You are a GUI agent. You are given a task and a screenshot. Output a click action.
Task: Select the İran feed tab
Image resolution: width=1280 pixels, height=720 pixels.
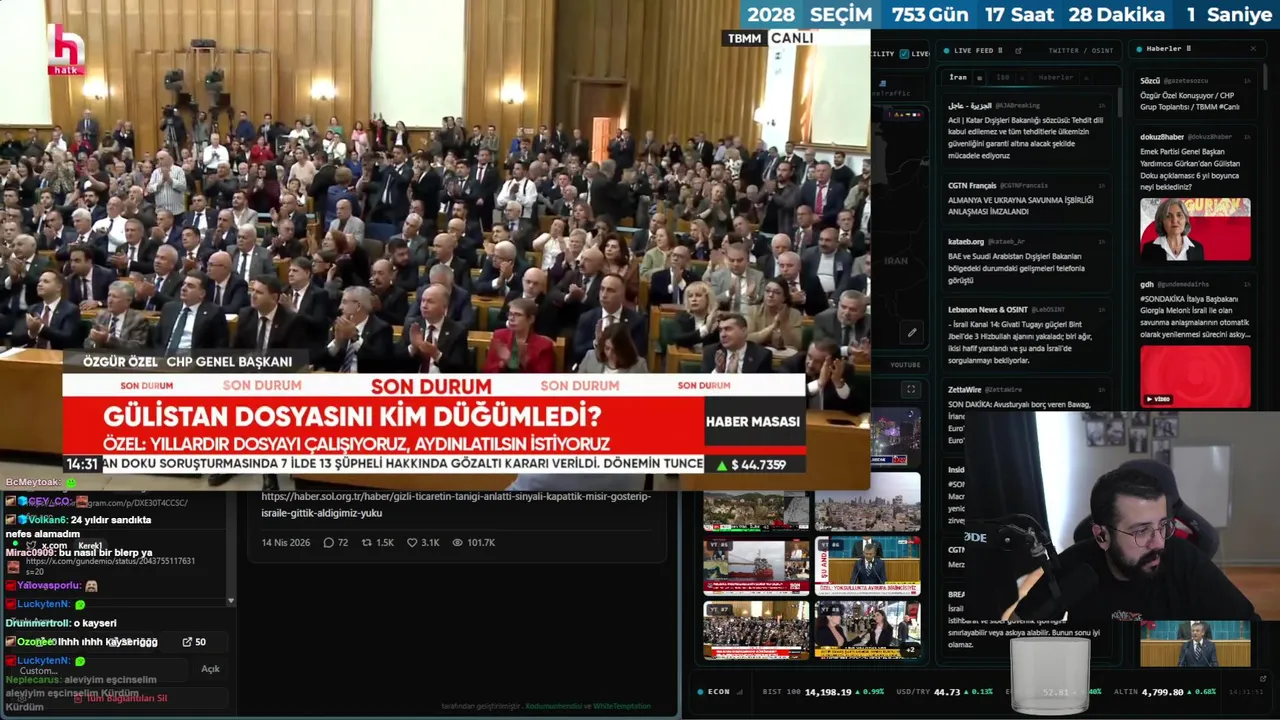(x=958, y=77)
